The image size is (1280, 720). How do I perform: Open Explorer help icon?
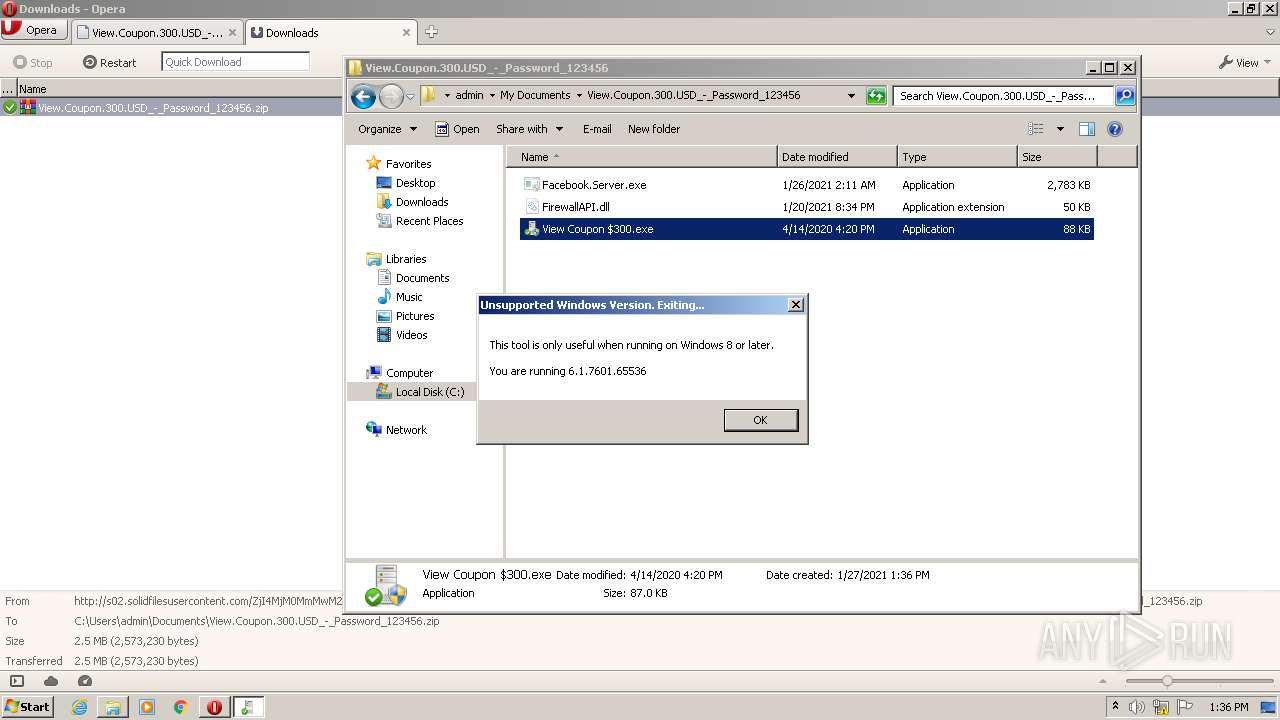tap(1115, 129)
